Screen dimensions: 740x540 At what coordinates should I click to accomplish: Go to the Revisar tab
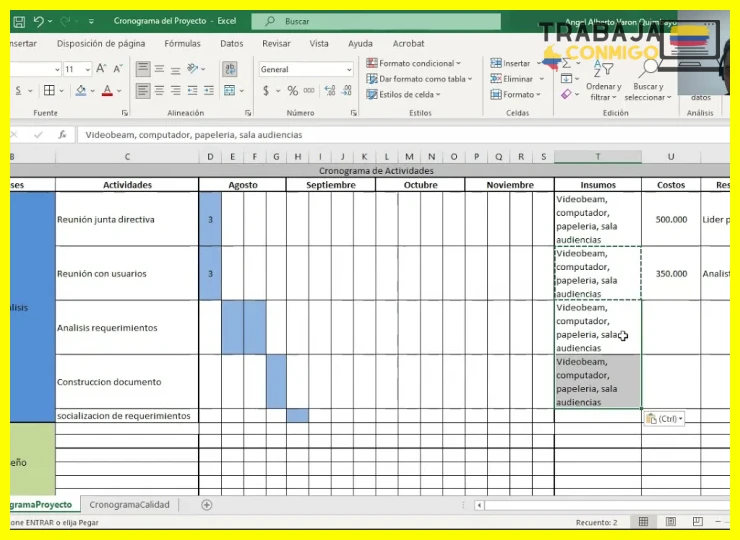276,43
